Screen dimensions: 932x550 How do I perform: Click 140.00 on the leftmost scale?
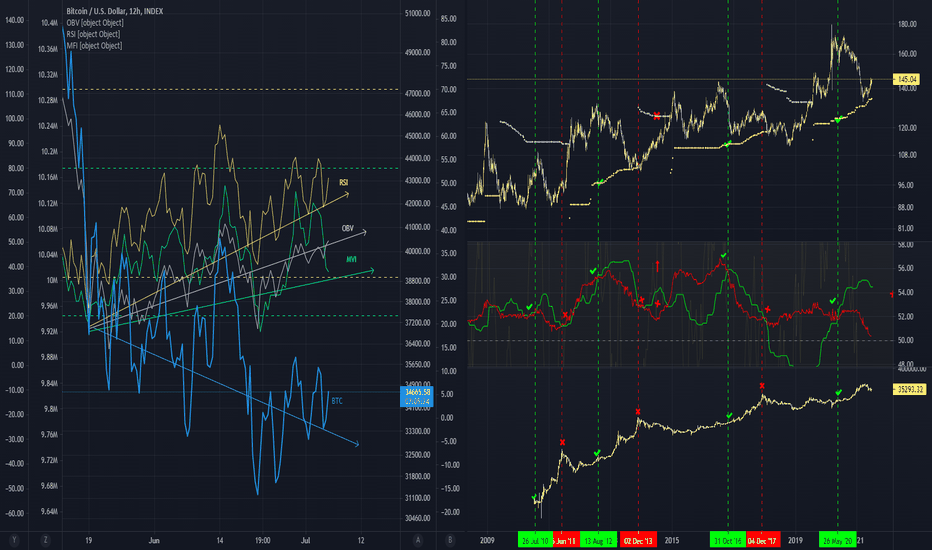pos(15,20)
